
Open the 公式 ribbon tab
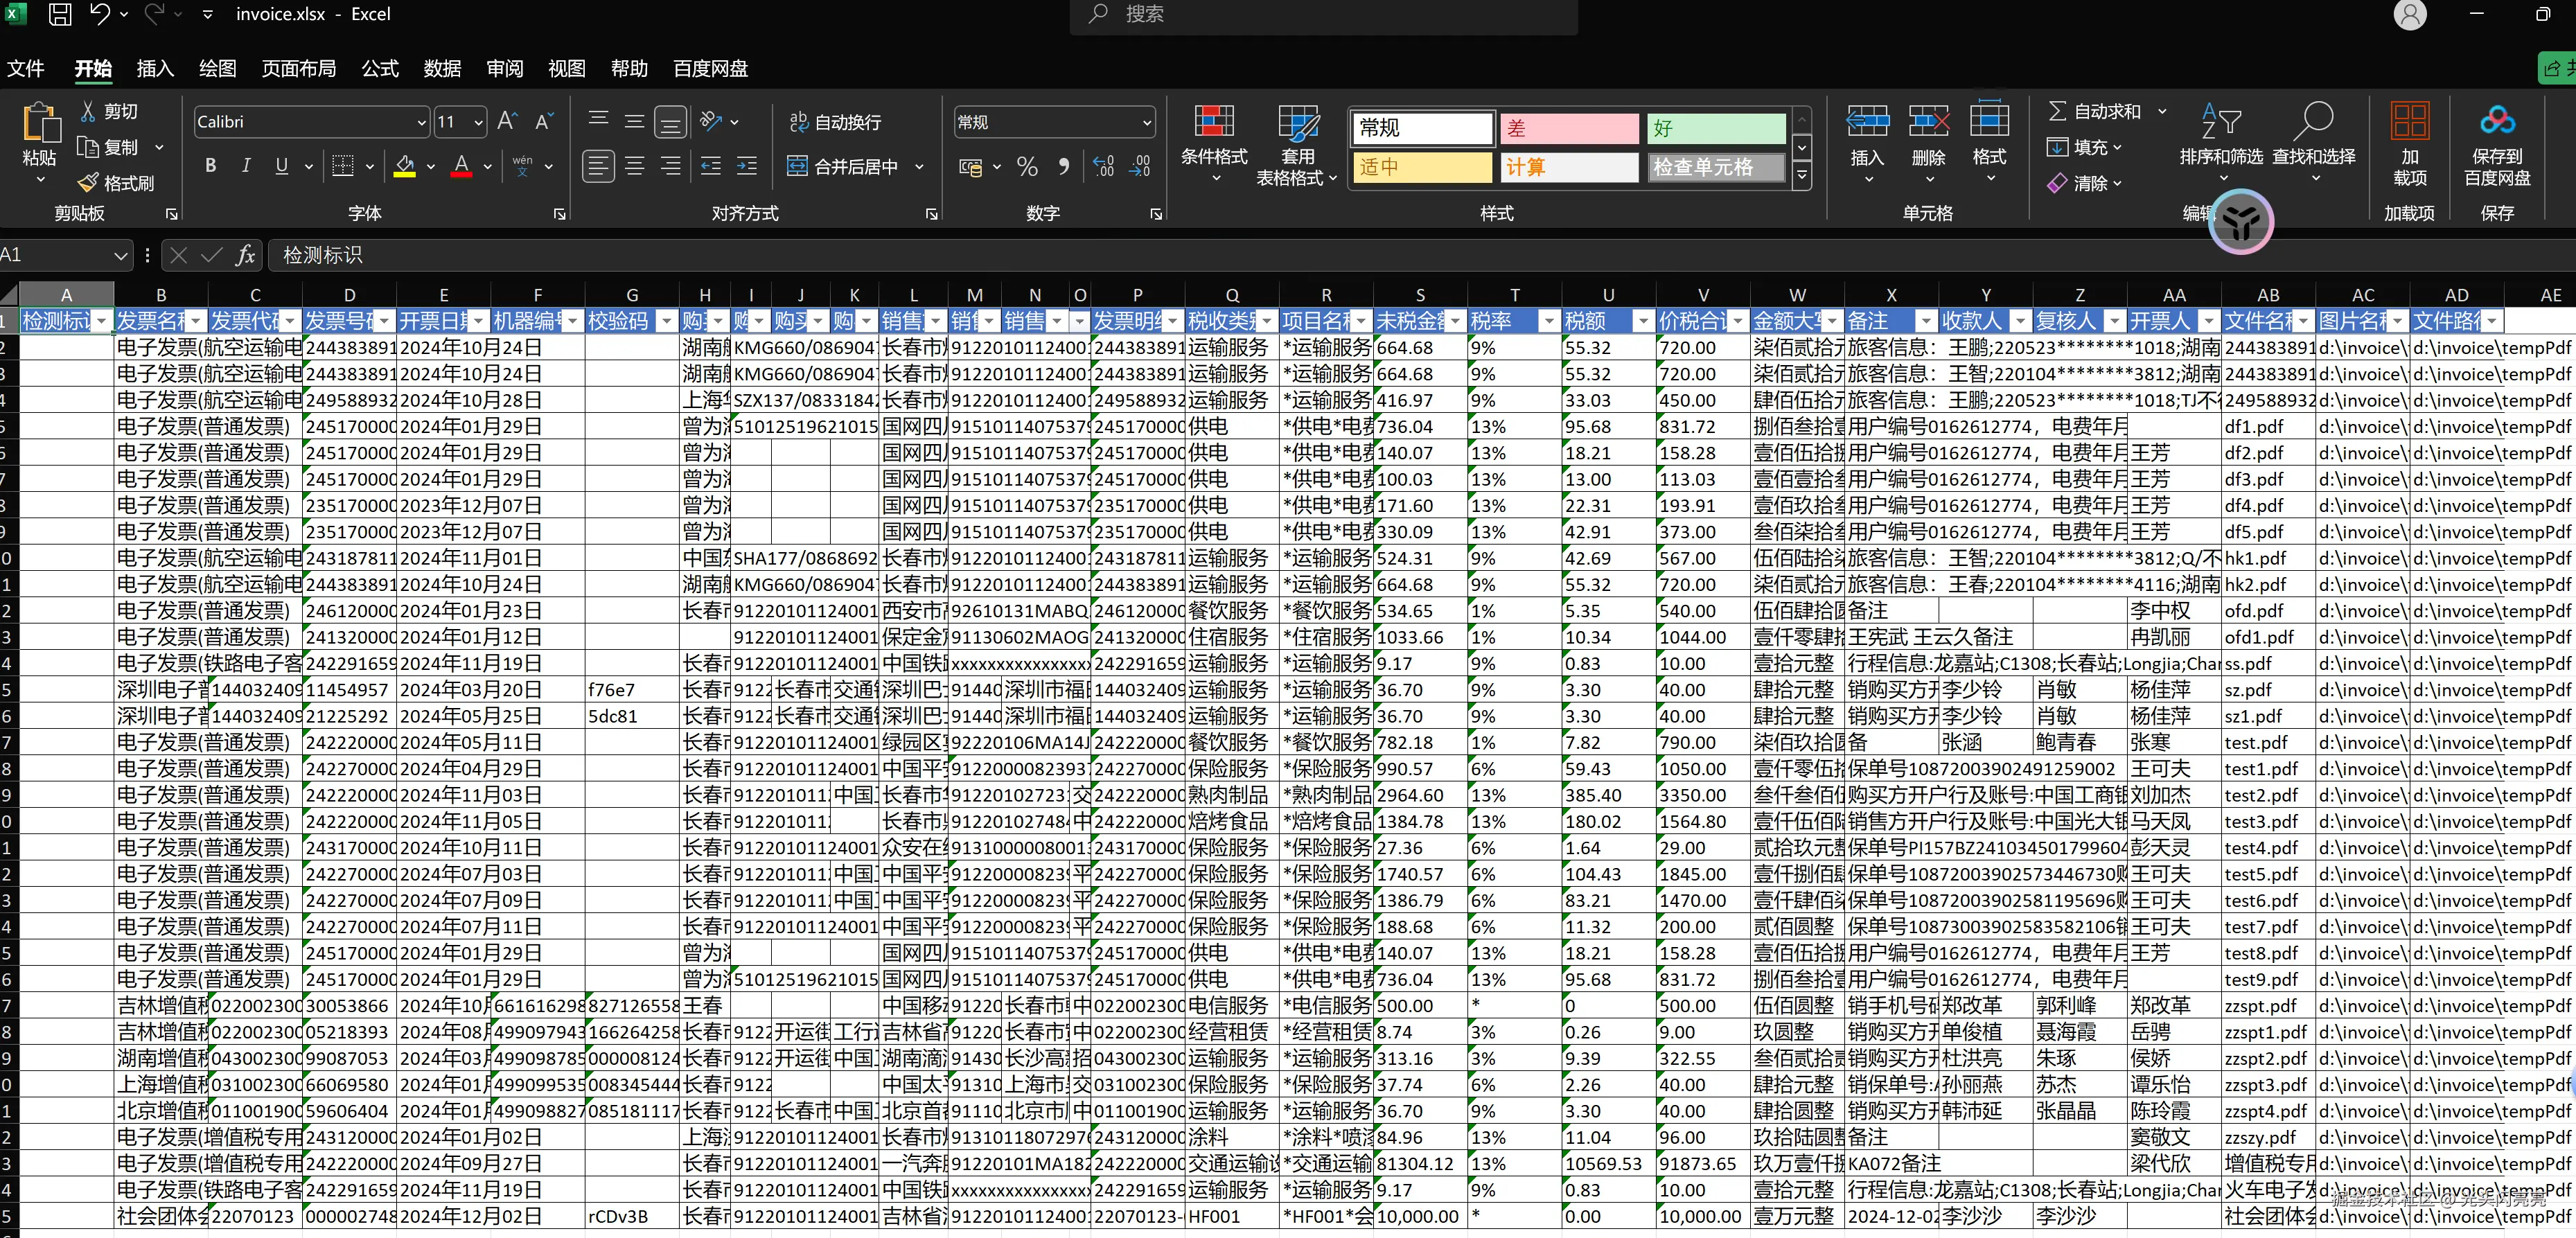380,68
